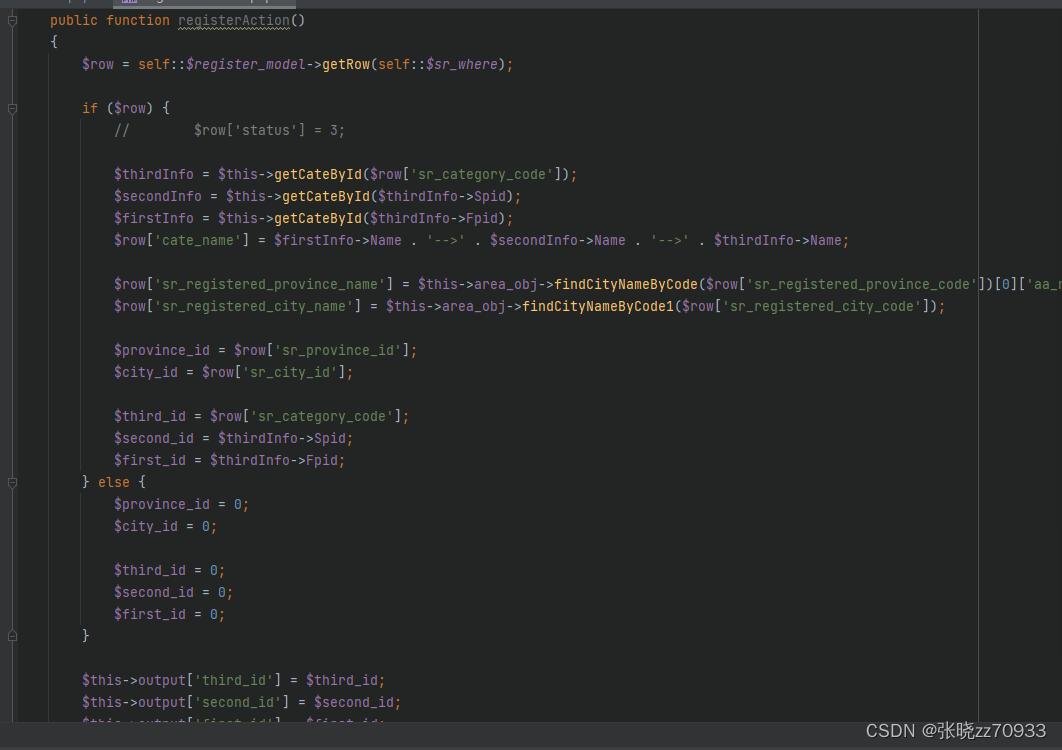This screenshot has width=1062, height=750.
Task: Click 'sr_province_id' string key
Action: 338,350
